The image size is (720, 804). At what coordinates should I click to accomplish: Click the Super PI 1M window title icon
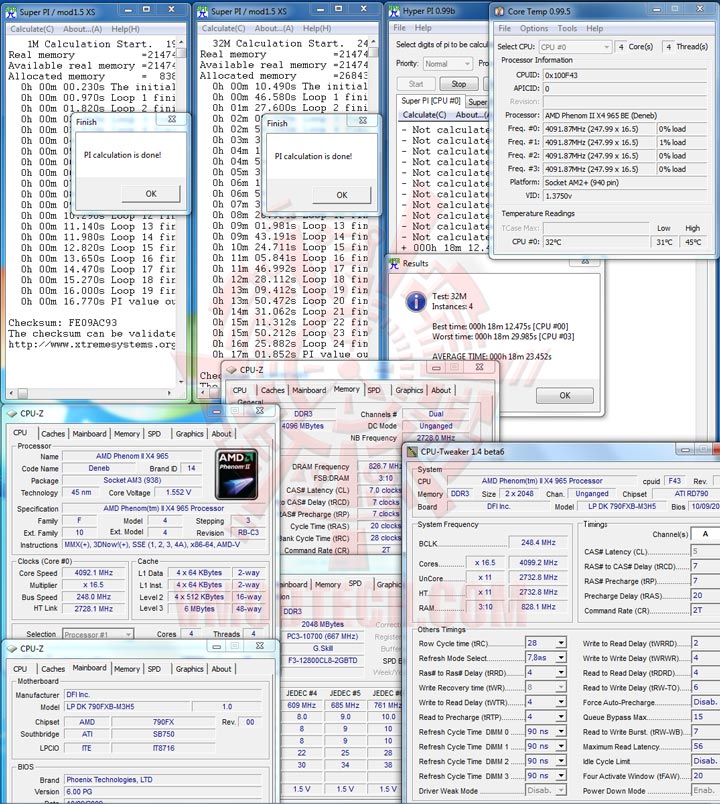coord(11,12)
